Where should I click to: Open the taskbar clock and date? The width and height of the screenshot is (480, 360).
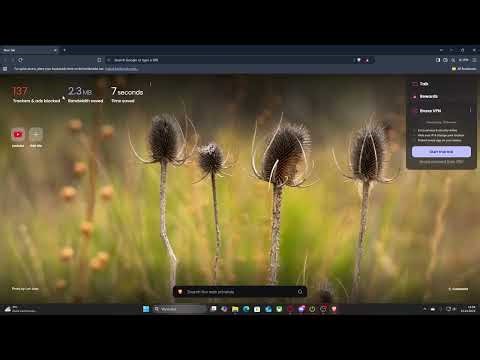point(468,309)
